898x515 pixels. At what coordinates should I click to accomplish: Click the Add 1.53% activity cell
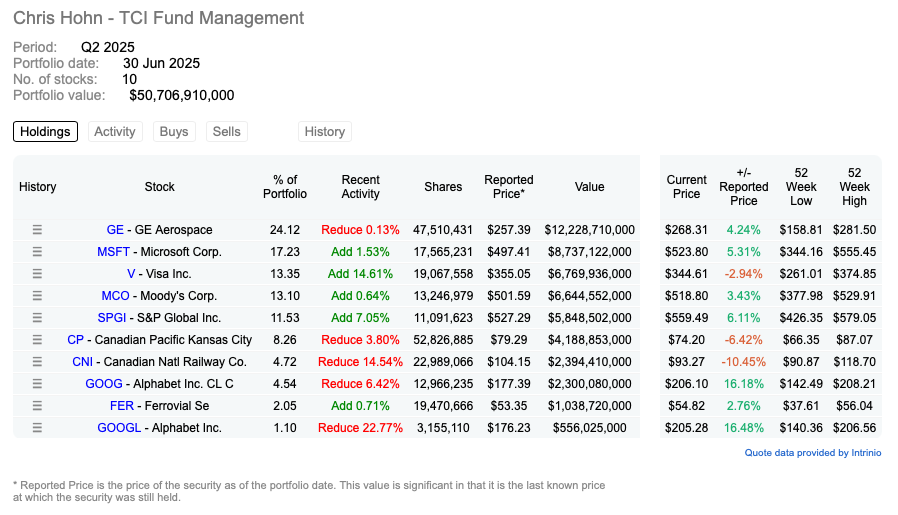(360, 251)
